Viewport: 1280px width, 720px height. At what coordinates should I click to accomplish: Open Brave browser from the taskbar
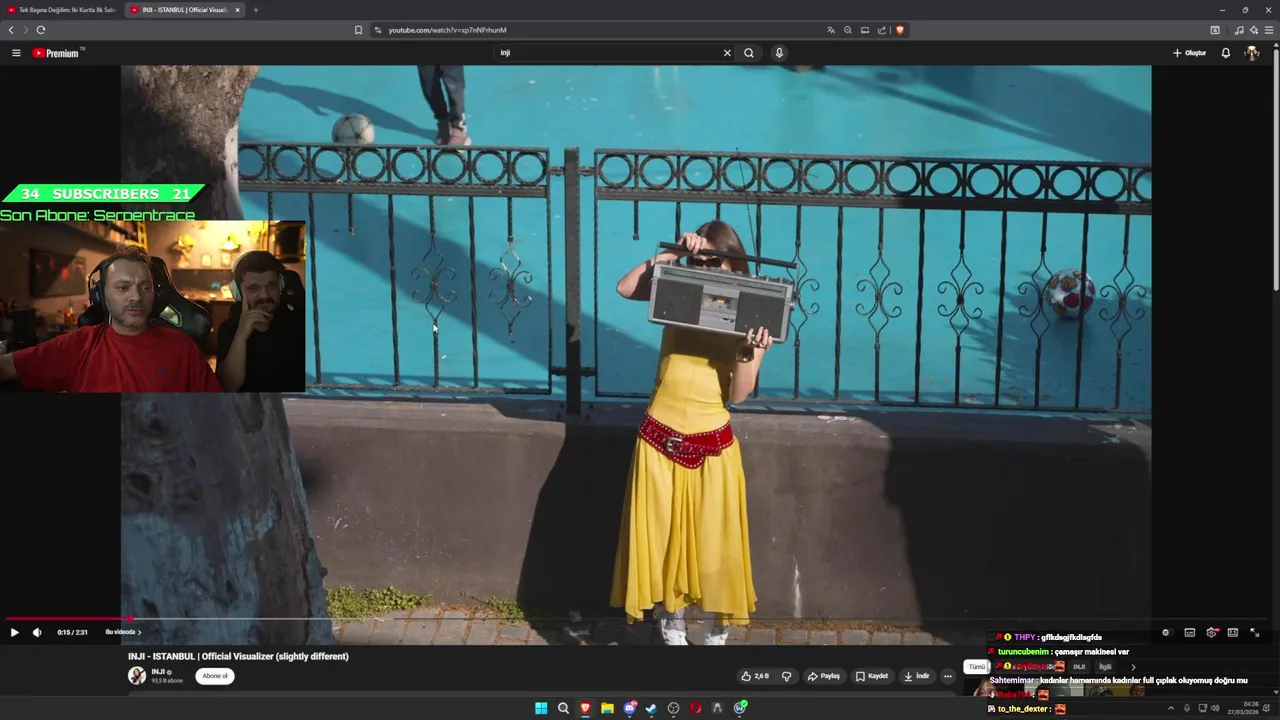[x=585, y=708]
